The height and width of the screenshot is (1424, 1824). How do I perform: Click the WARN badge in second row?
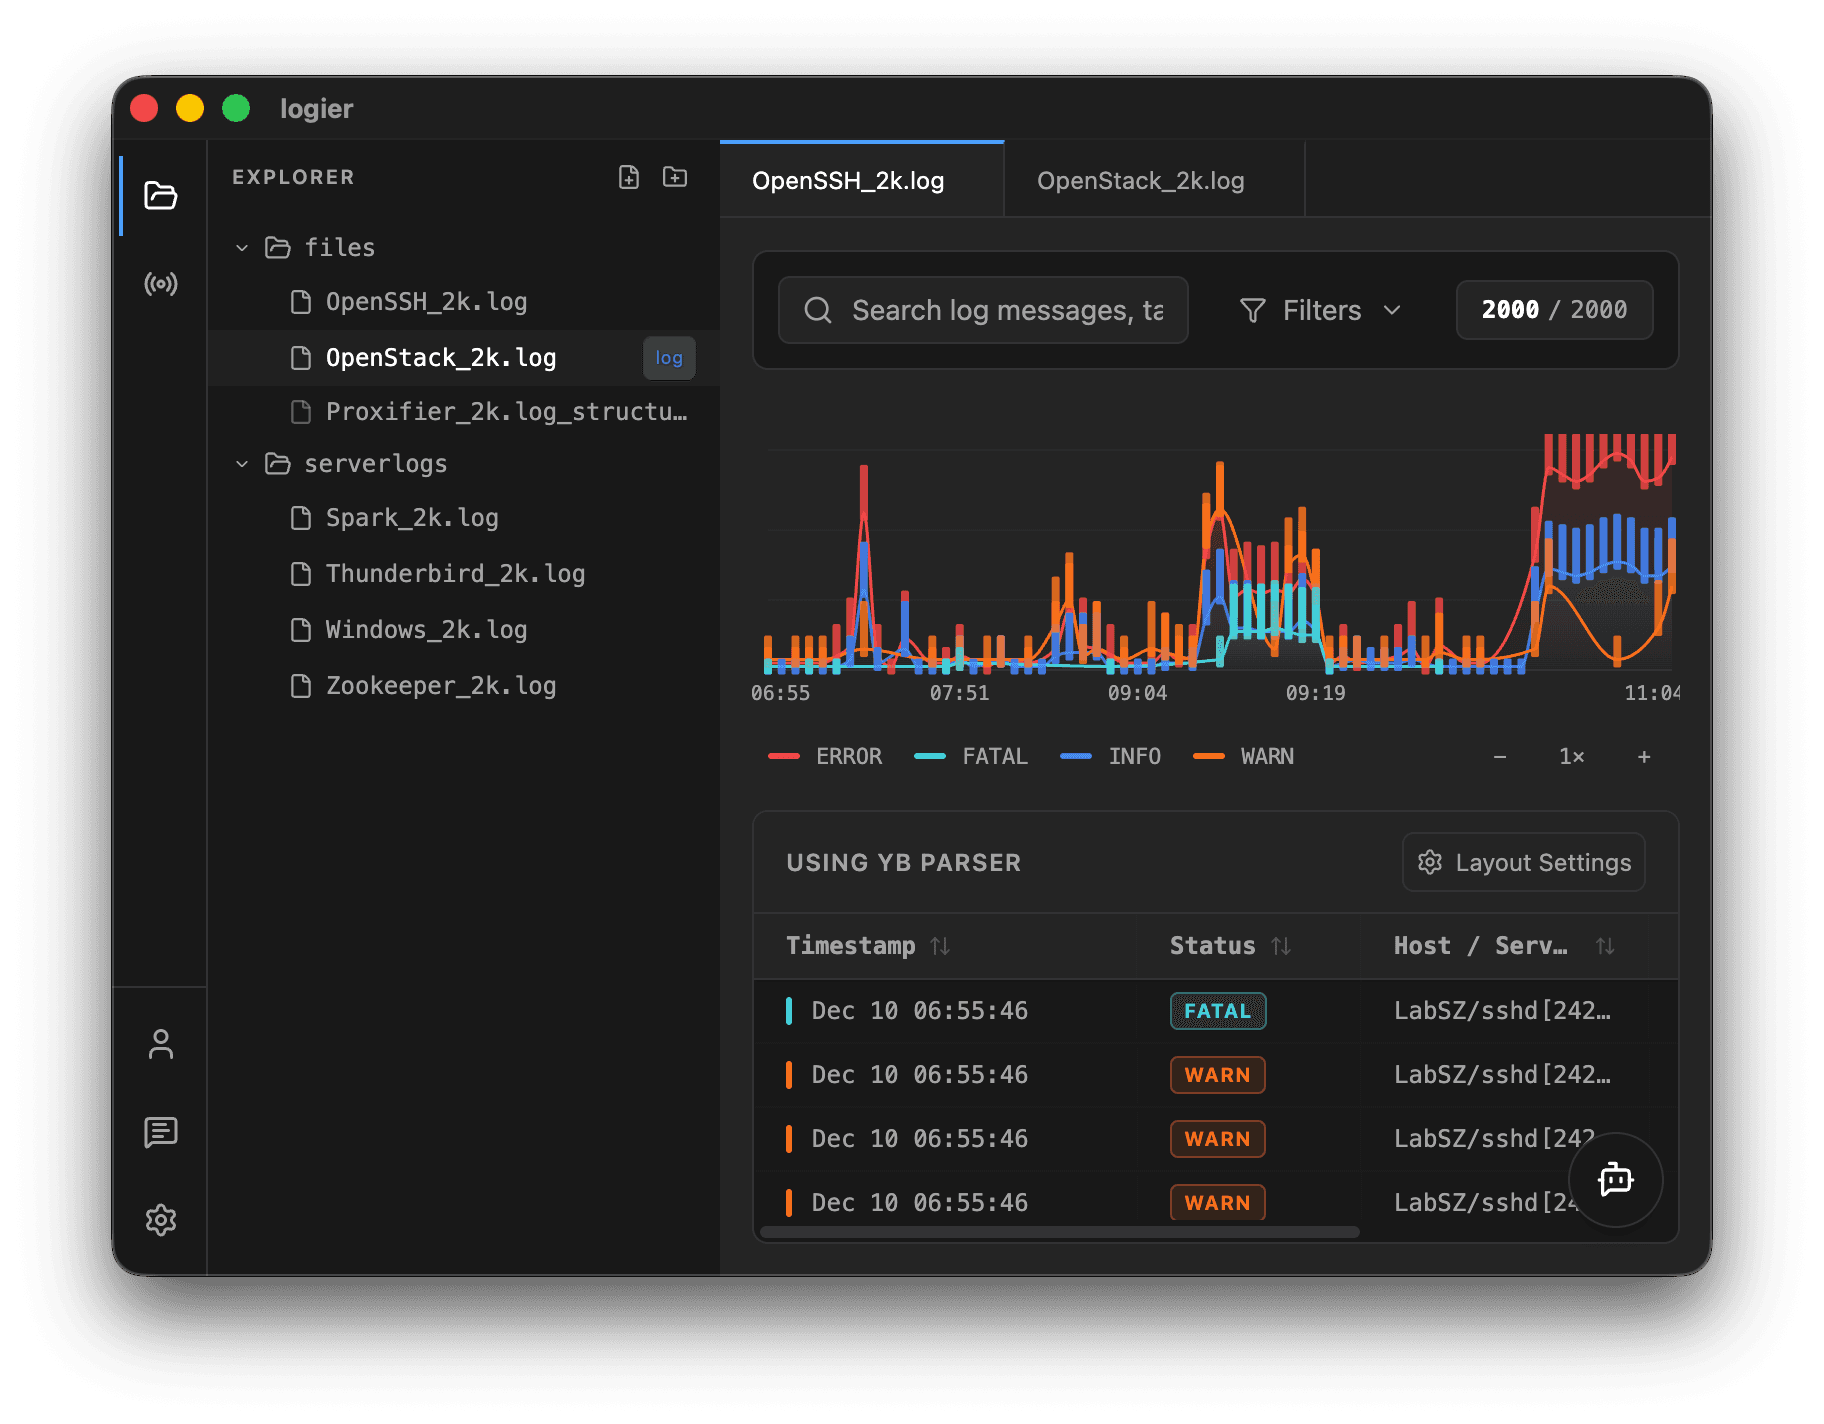[x=1218, y=1075]
